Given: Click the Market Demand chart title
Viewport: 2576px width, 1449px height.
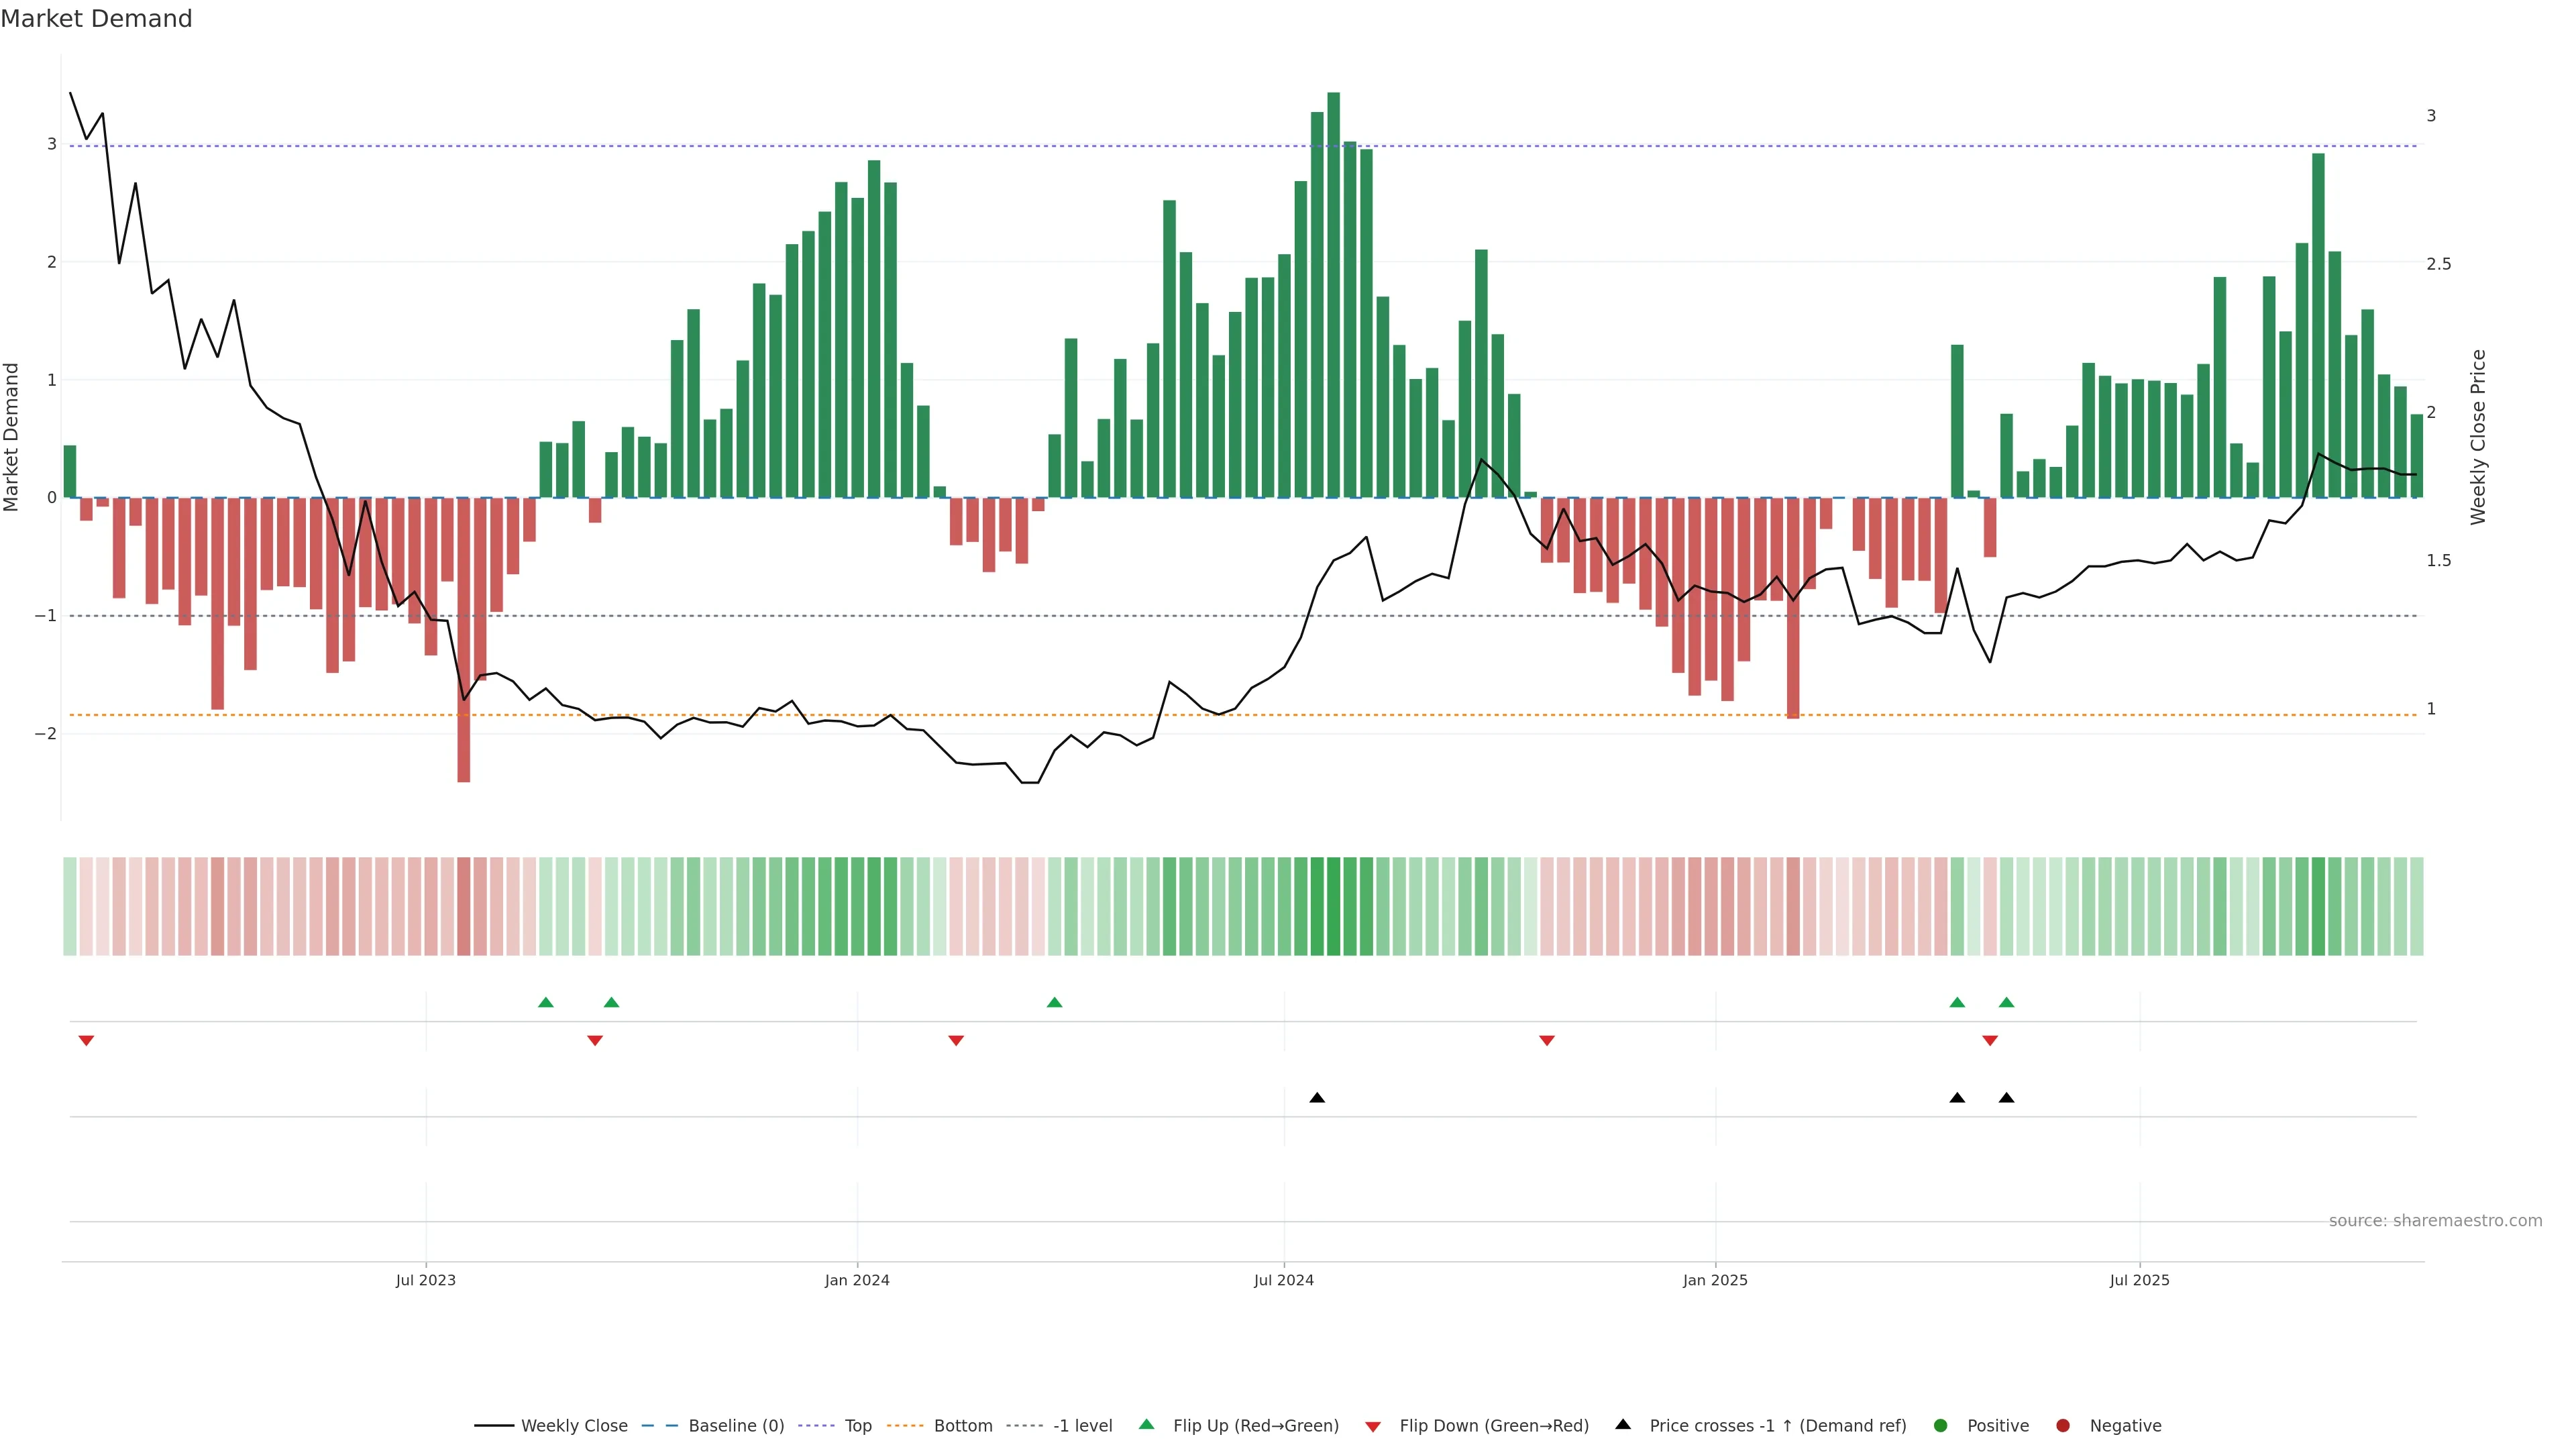Looking at the screenshot, I should pos(96,19).
